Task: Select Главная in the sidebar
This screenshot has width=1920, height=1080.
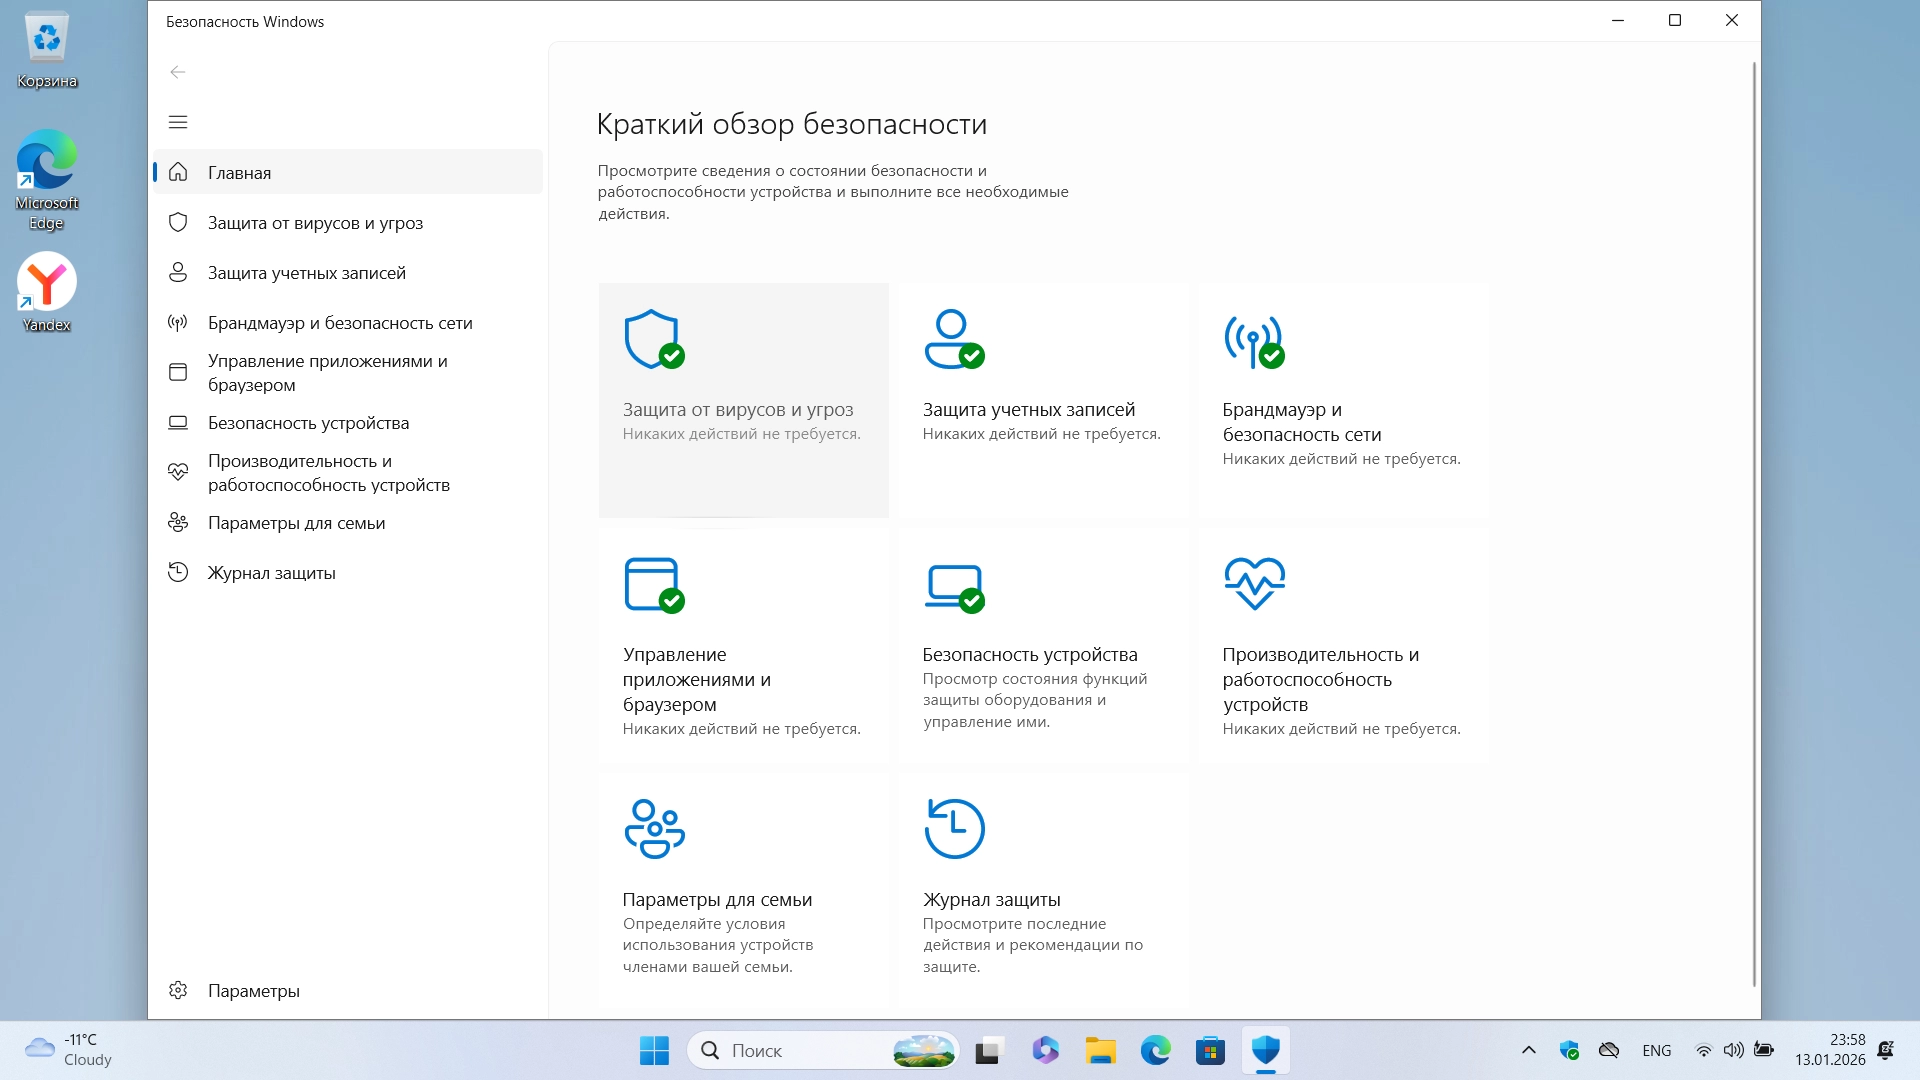Action: pos(239,173)
